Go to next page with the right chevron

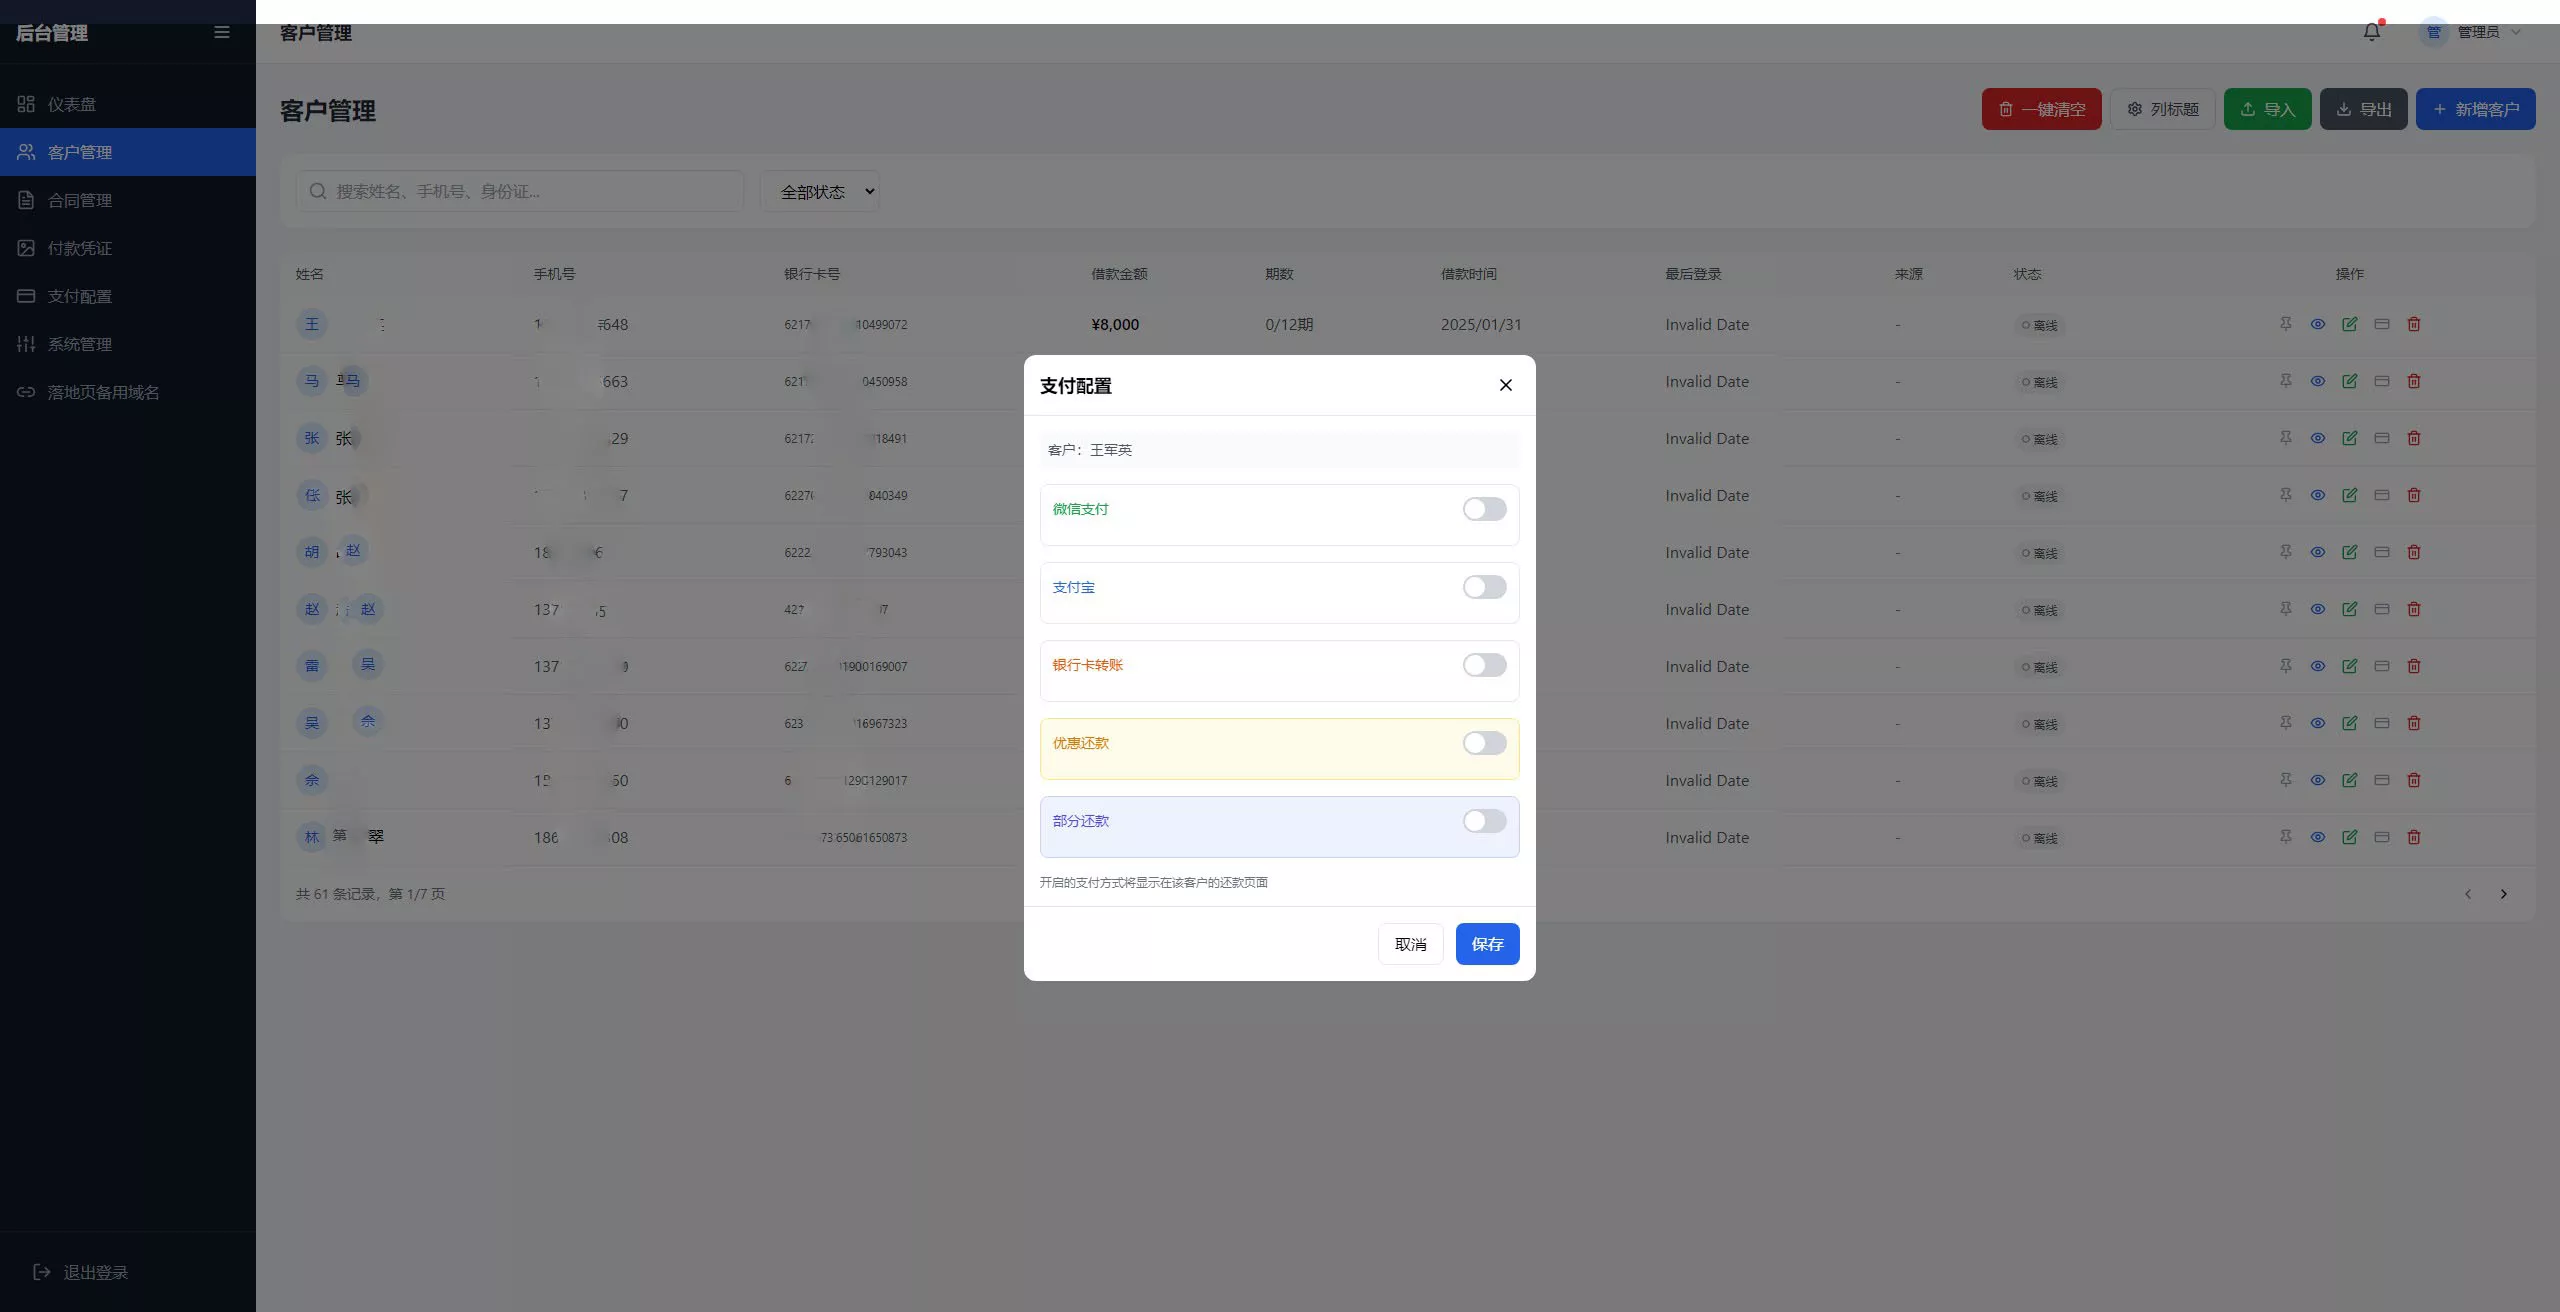pos(2503,894)
